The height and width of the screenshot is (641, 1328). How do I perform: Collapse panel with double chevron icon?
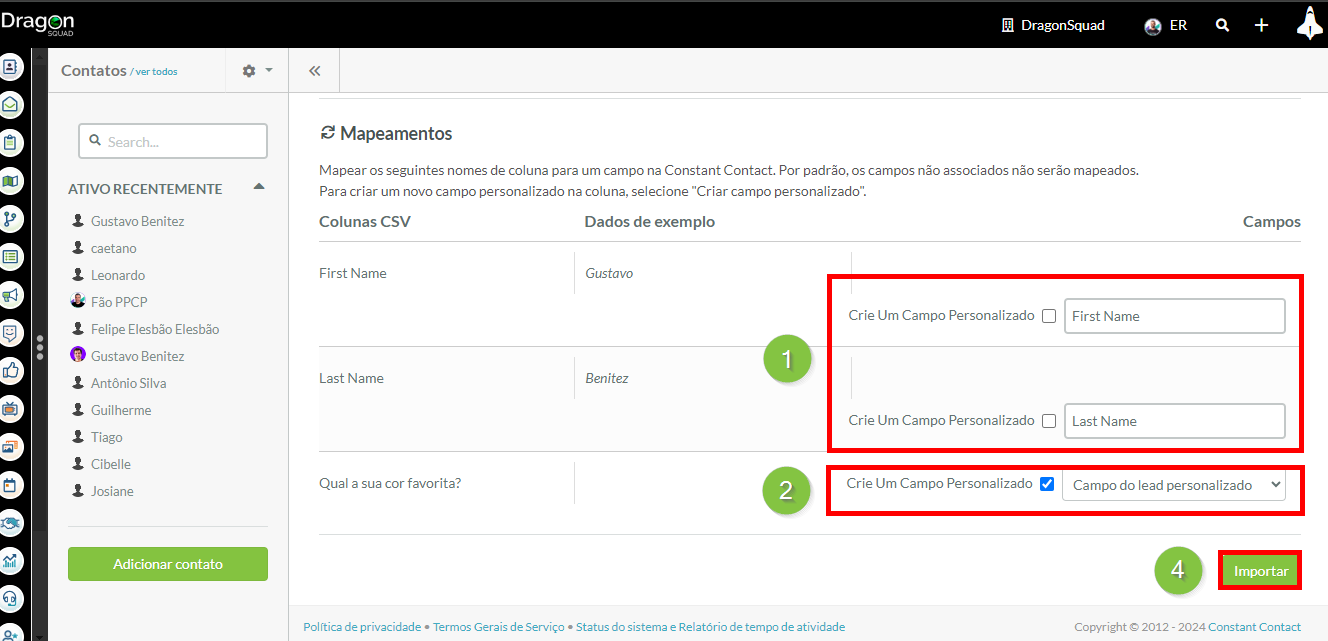coord(314,71)
